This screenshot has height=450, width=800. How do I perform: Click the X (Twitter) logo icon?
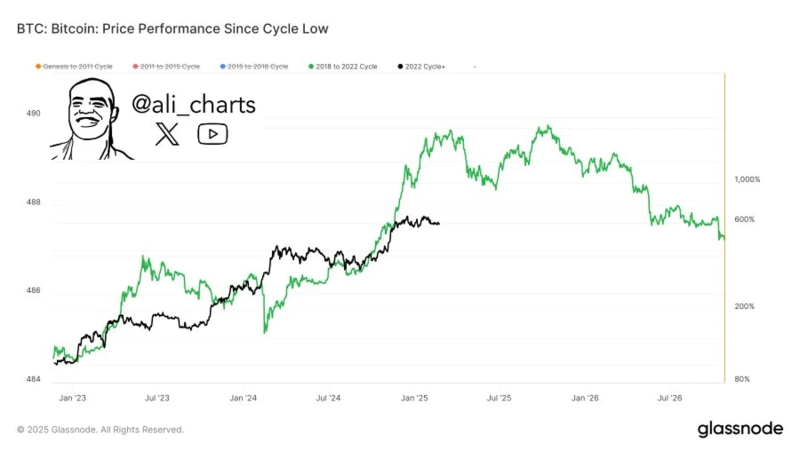[167, 134]
